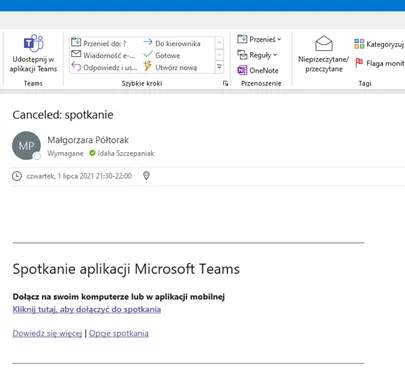
Task: Toggle Nieprzeczytane/przeczytane status
Action: 323,54
